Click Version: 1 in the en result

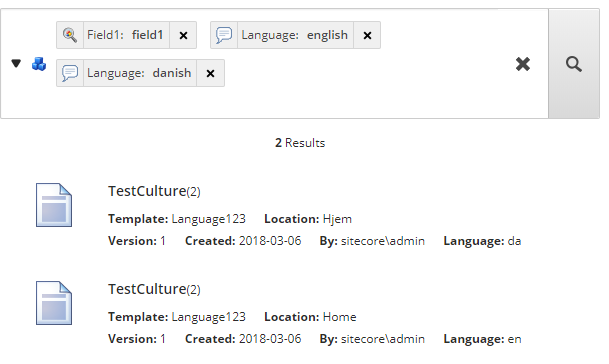[137, 339]
